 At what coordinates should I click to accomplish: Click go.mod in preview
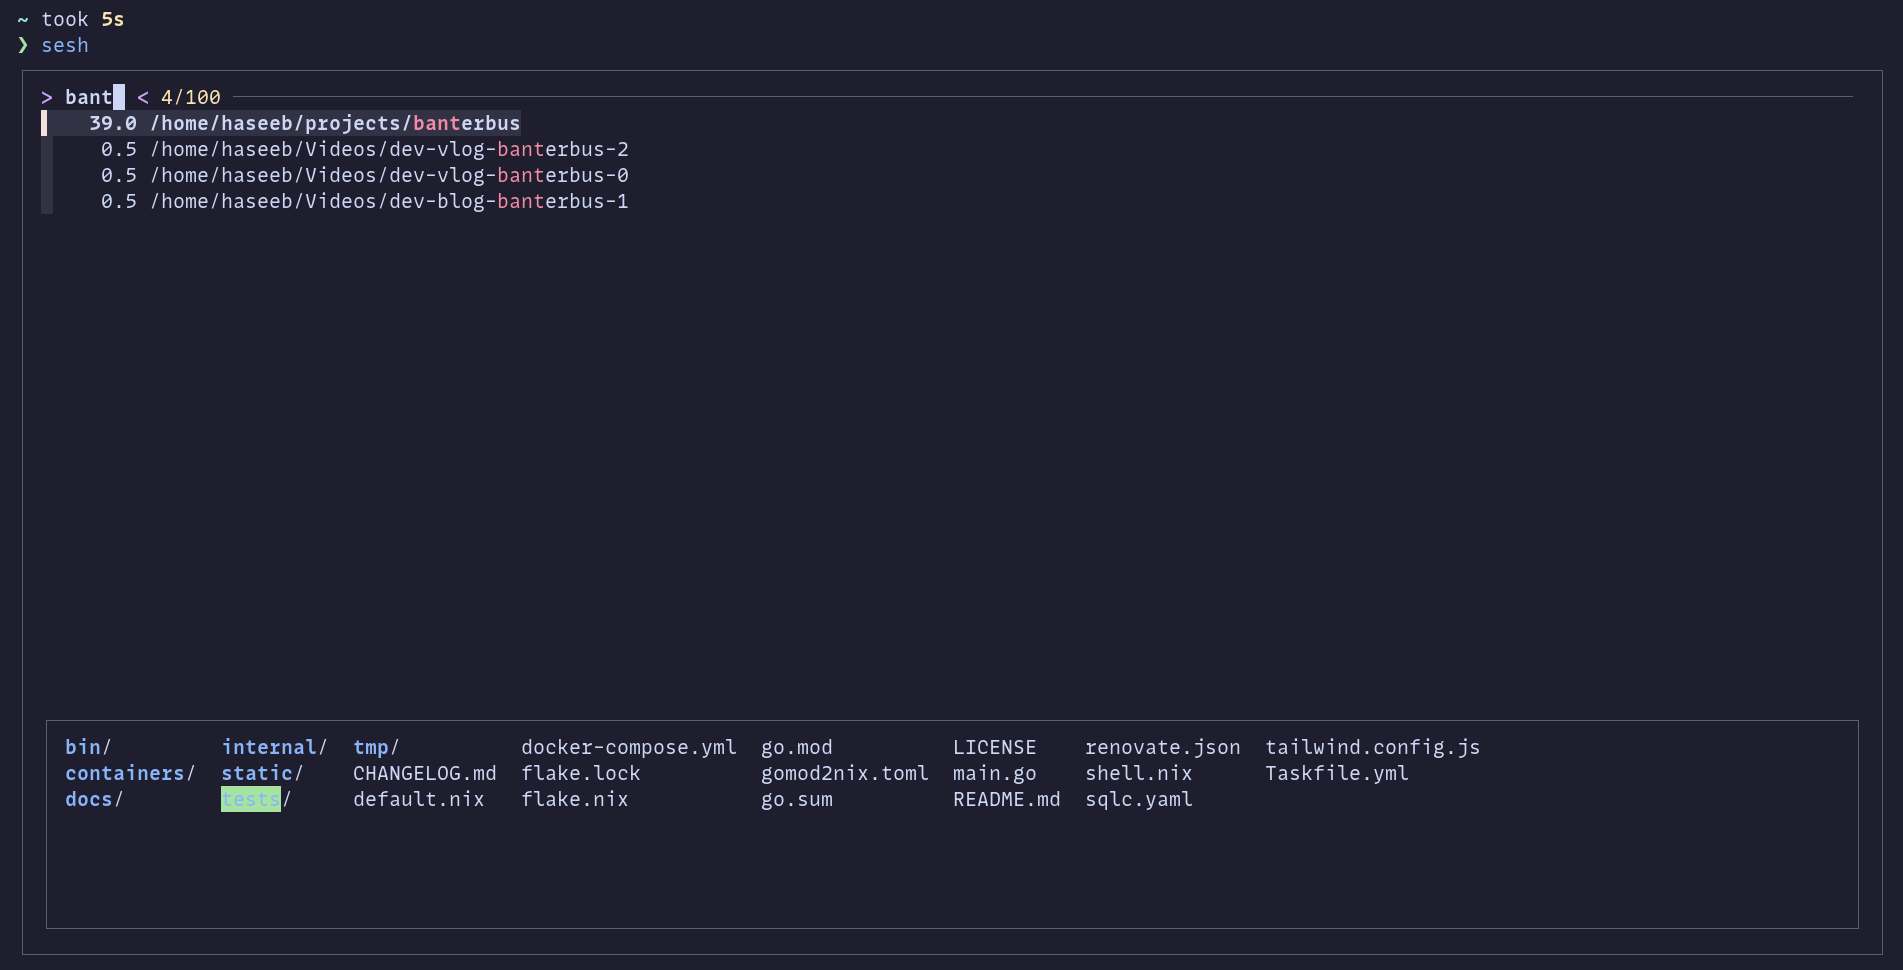coord(797,747)
